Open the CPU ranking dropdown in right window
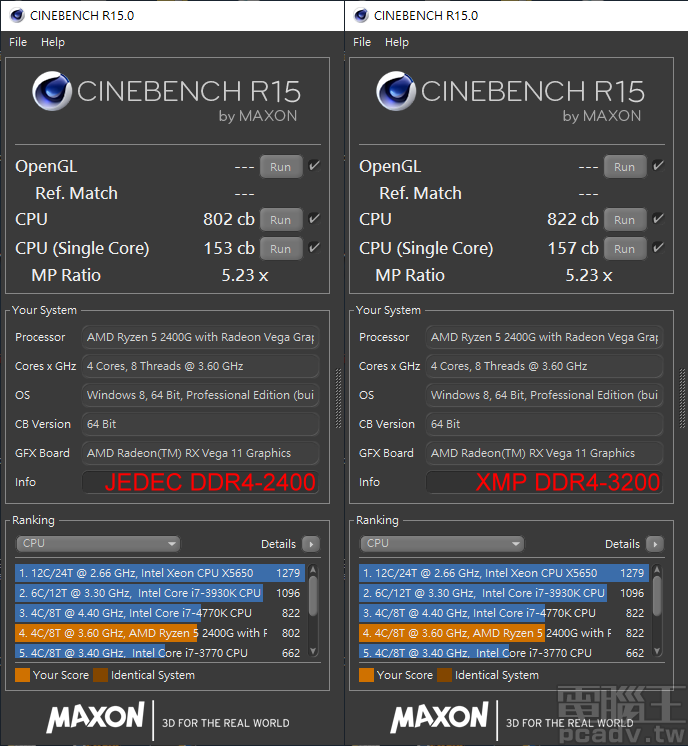This screenshot has height=746, width=688. point(442,544)
